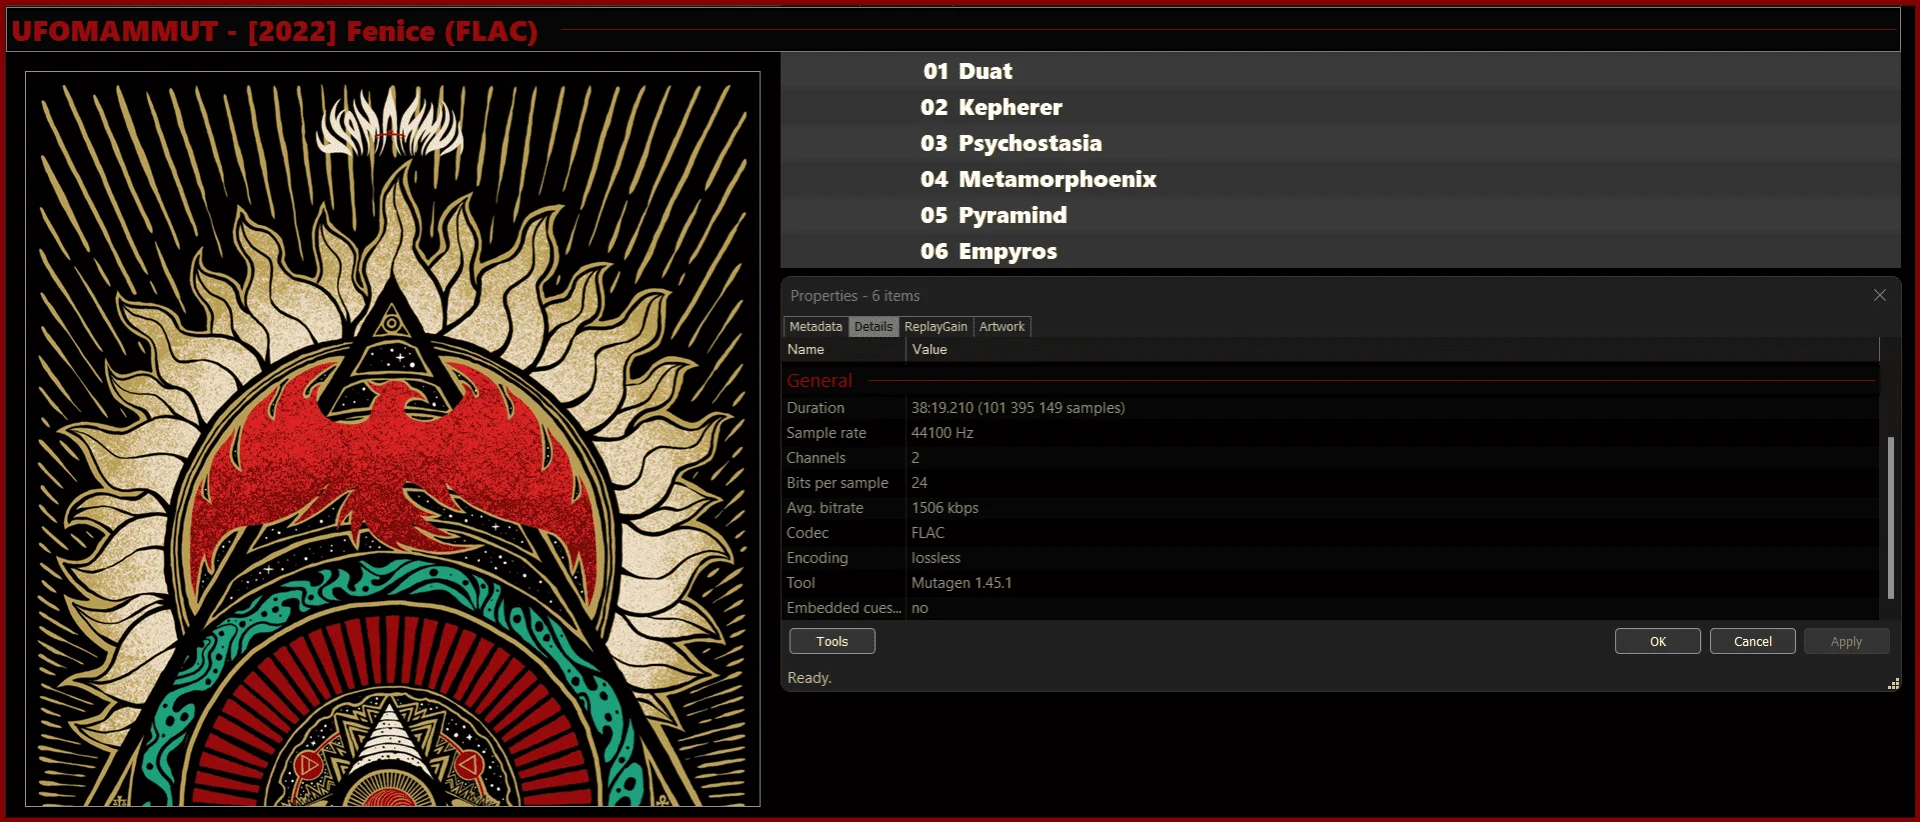
Task: Click the Apply button
Action: click(1847, 641)
